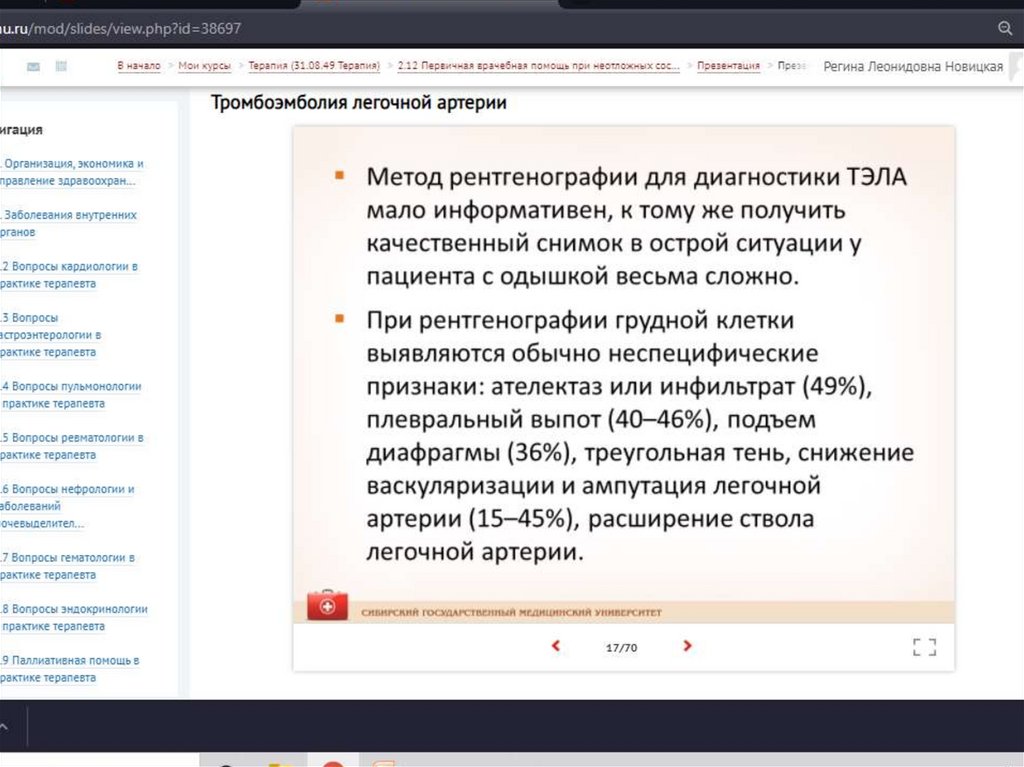Open 'Терапия (31.08.49 Терапия)' breadcrumb
The image size is (1024, 767).
[314, 66]
